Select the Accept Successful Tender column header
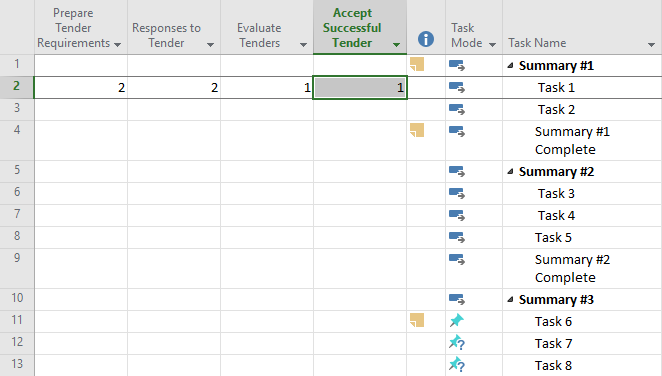The image size is (662, 376). tap(352, 28)
